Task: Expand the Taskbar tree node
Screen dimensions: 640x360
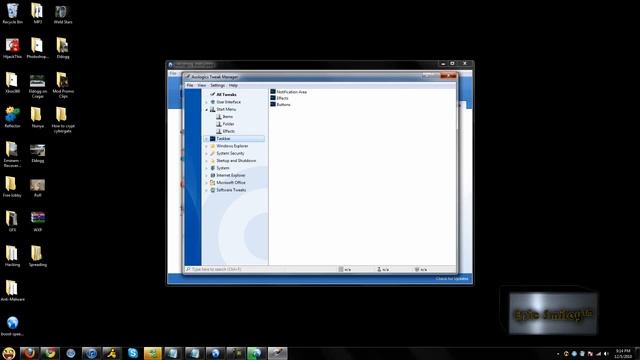Action: (207, 139)
